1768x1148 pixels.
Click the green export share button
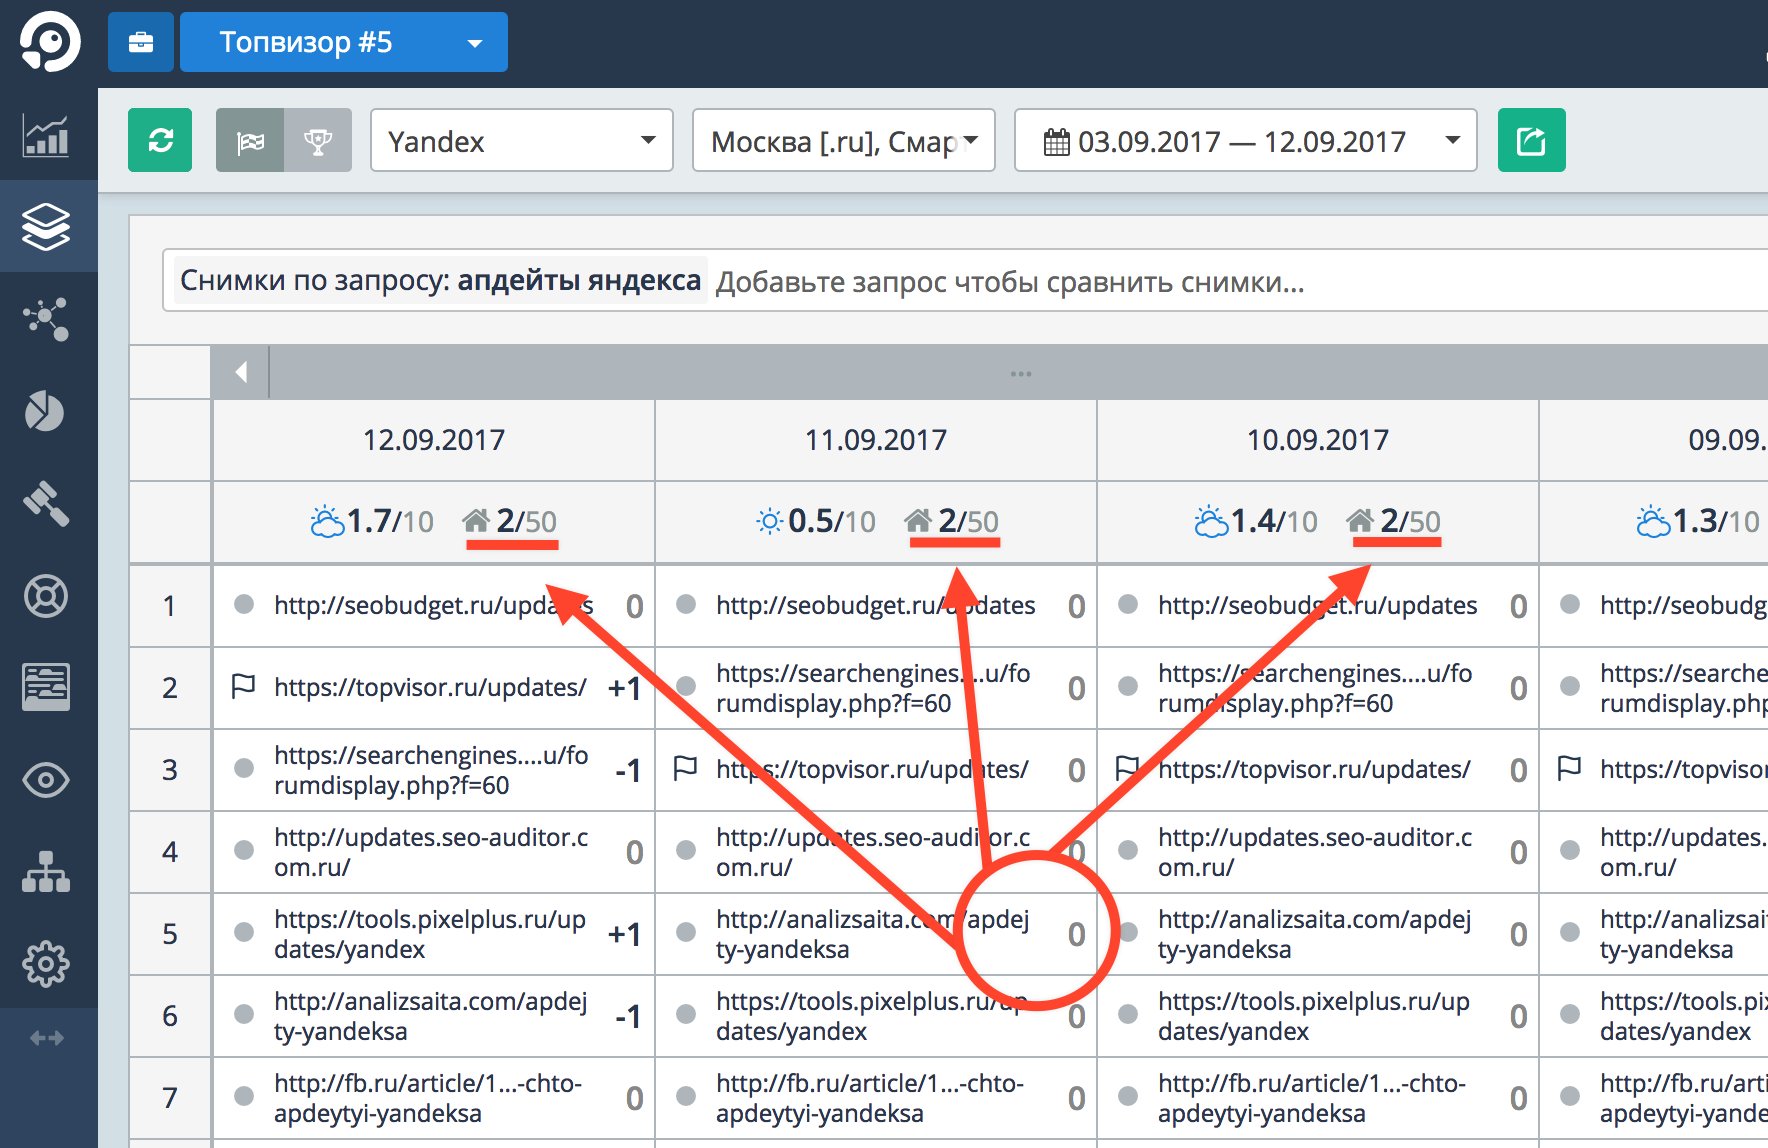point(1531,140)
